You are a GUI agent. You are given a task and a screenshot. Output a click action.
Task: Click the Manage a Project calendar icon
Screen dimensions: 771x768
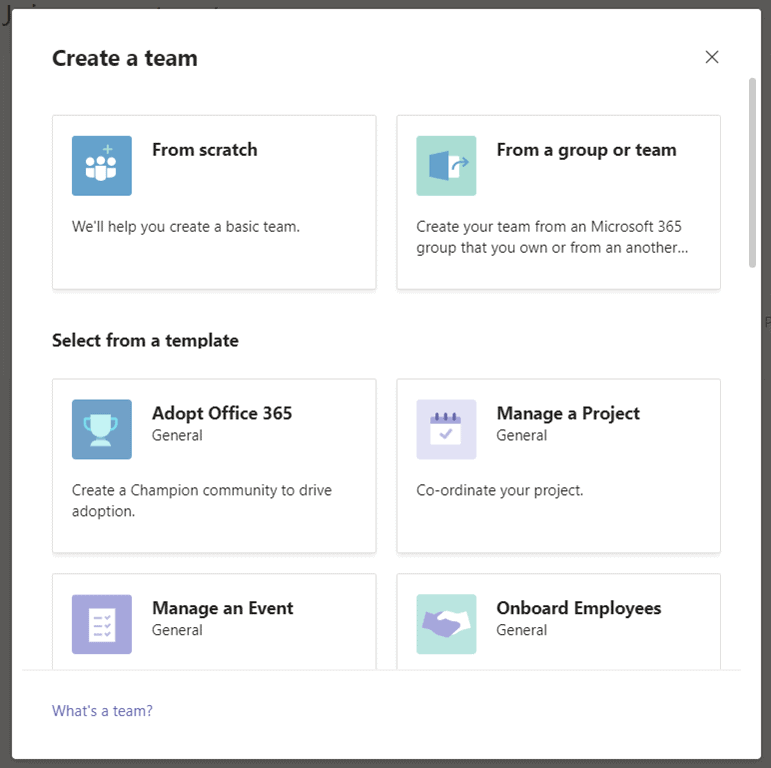446,429
